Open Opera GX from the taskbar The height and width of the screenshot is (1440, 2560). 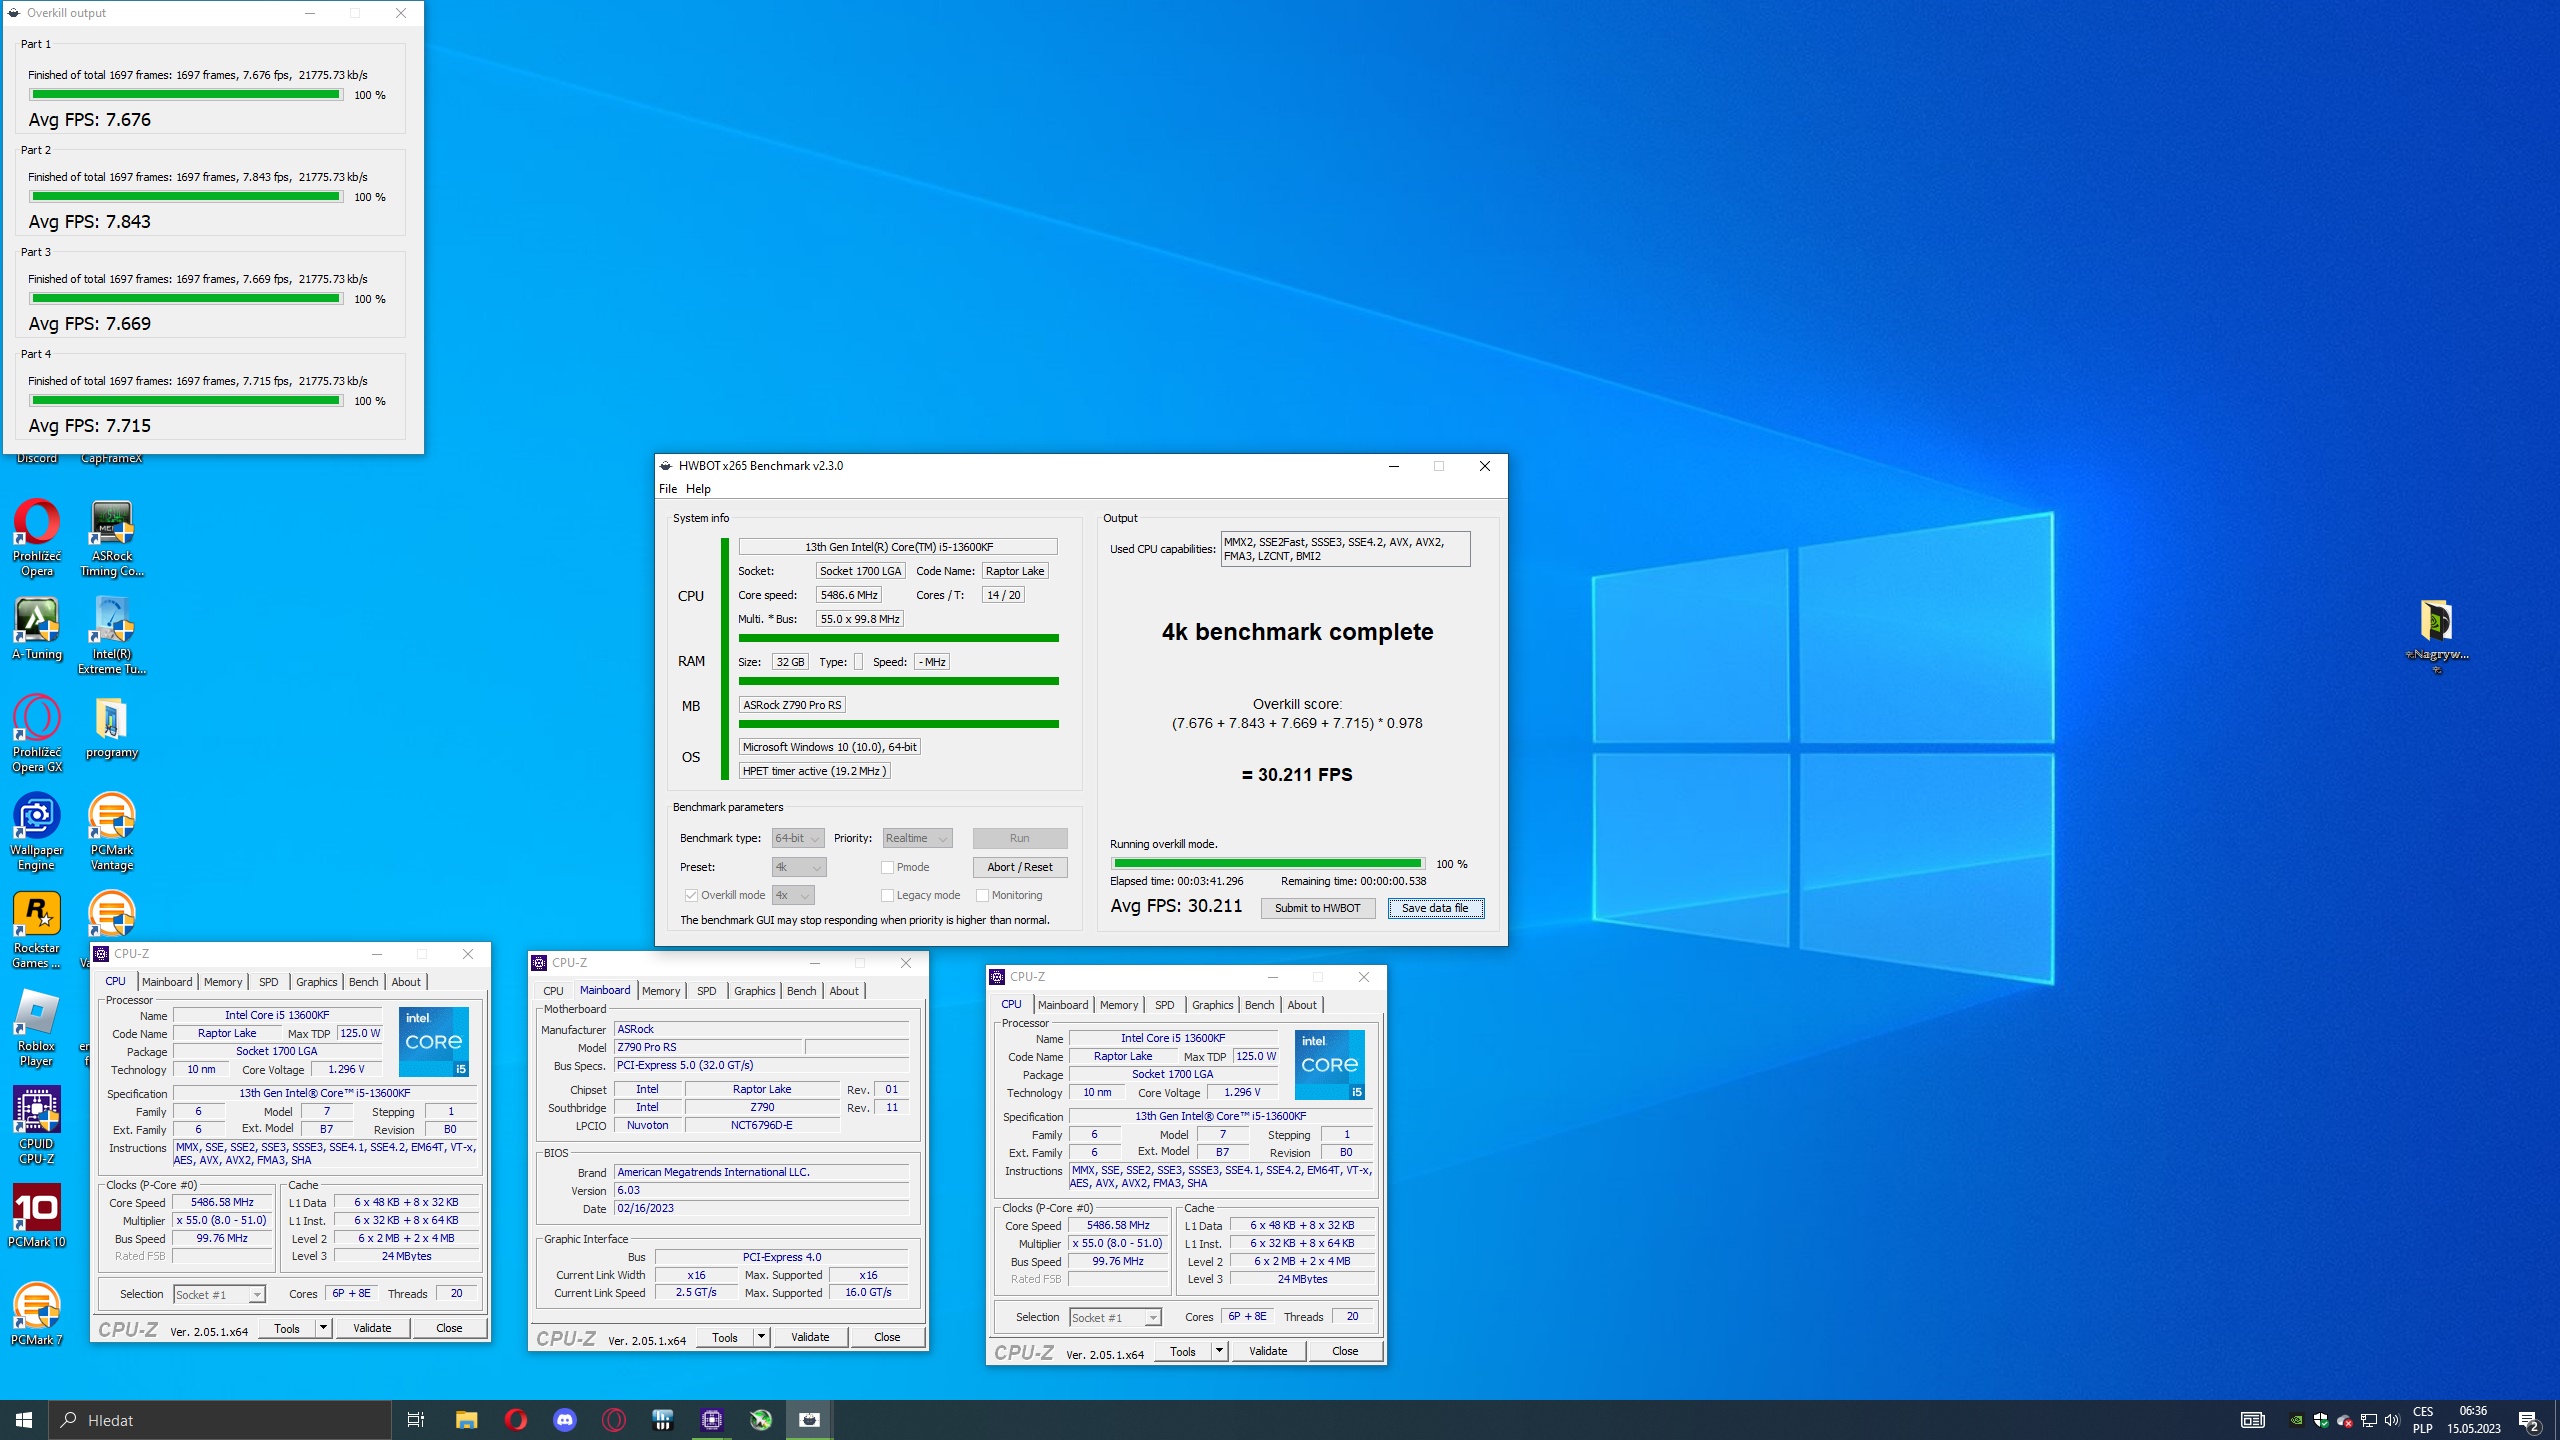[x=614, y=1420]
